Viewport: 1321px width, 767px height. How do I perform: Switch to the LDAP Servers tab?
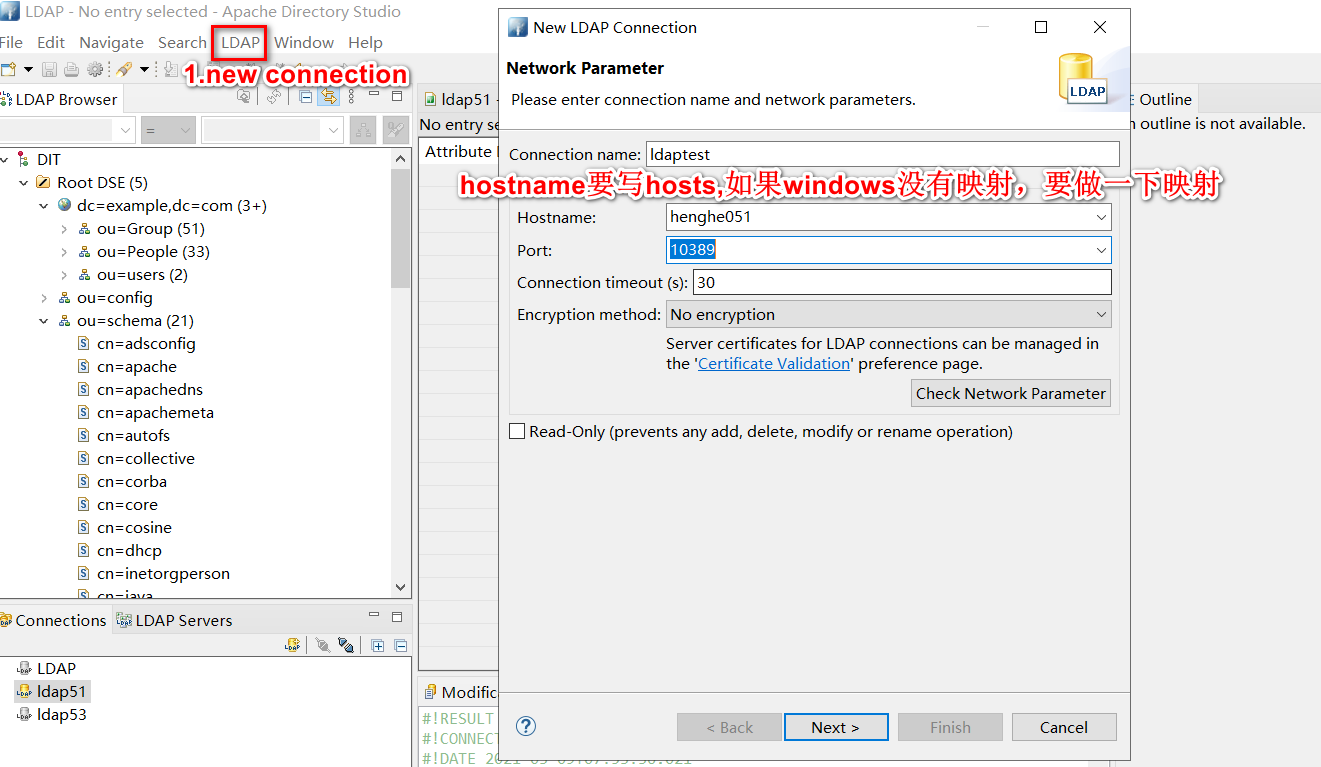pyautogui.click(x=174, y=620)
